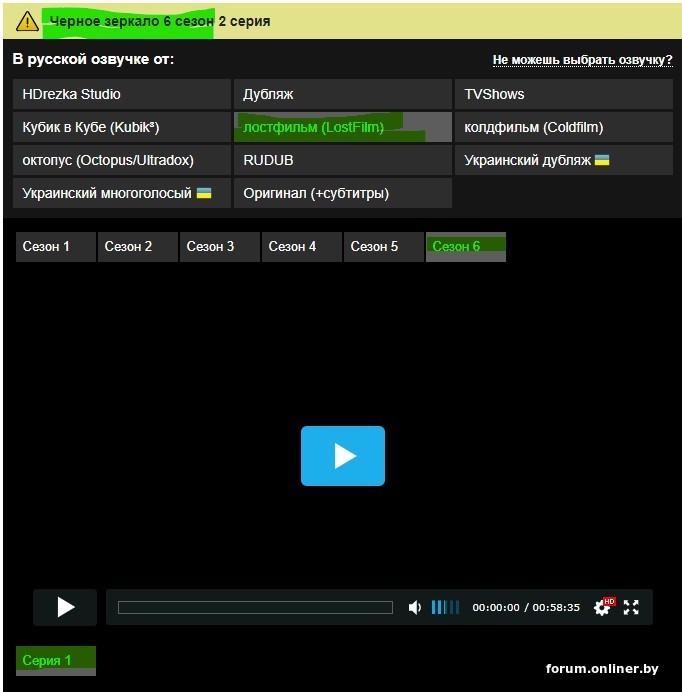Switch to Сезон 5 tab
The width and height of the screenshot is (682, 692).
pos(384,247)
